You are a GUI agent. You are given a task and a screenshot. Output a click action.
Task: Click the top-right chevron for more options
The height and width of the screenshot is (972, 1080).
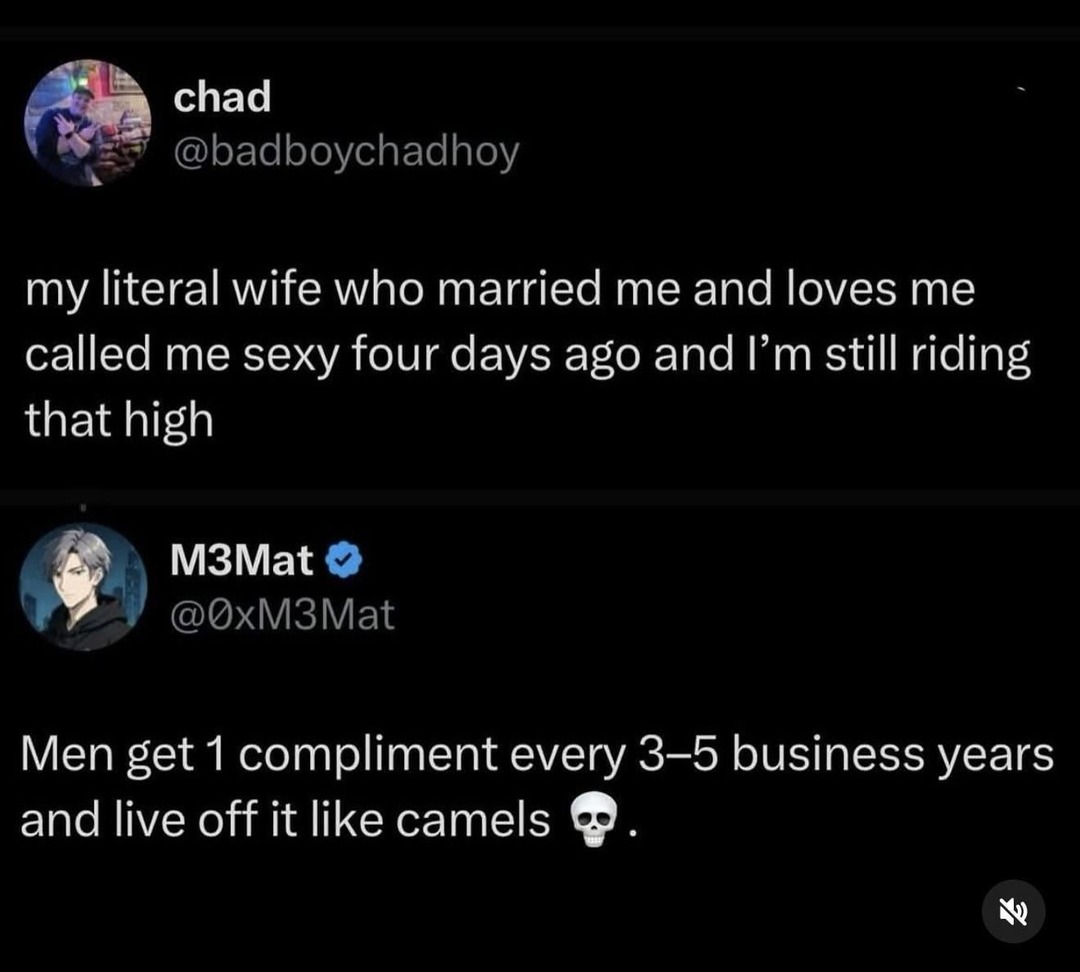(x=1022, y=90)
